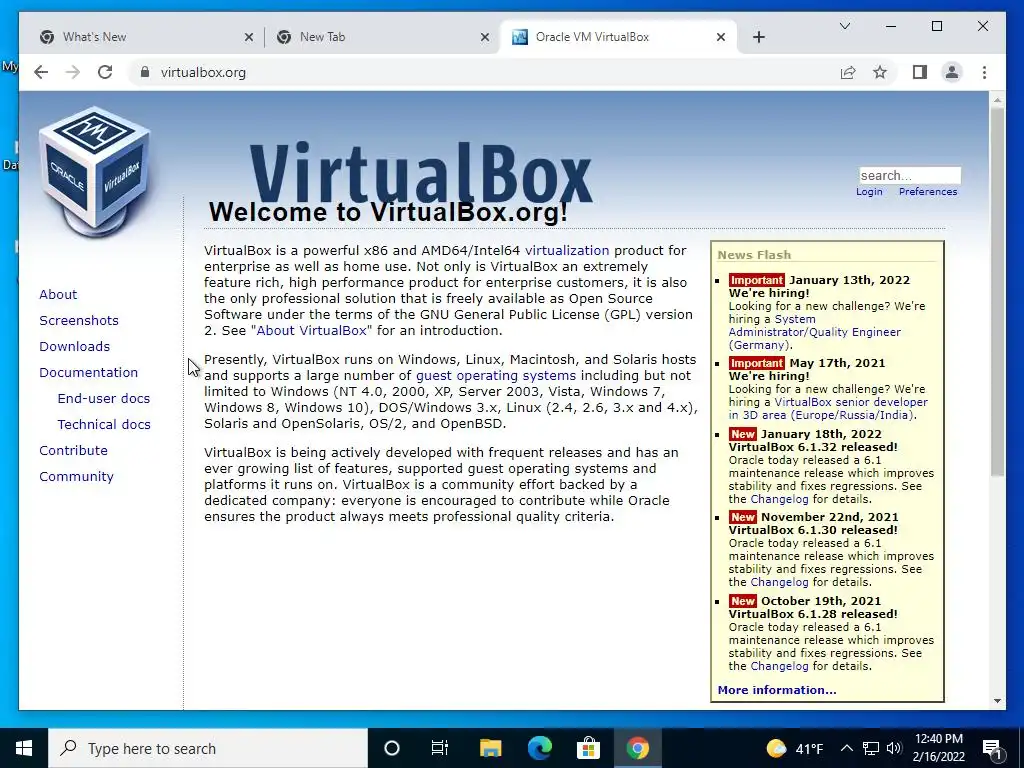Open Cortana from the taskbar
Viewport: 1024px width, 768px height.
[x=391, y=748]
